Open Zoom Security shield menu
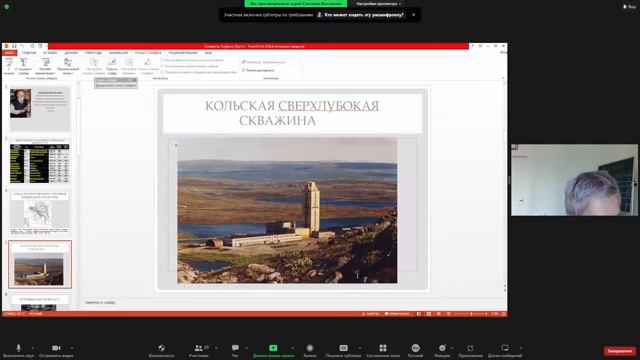Screen dimensions: 640x360 [162, 348]
